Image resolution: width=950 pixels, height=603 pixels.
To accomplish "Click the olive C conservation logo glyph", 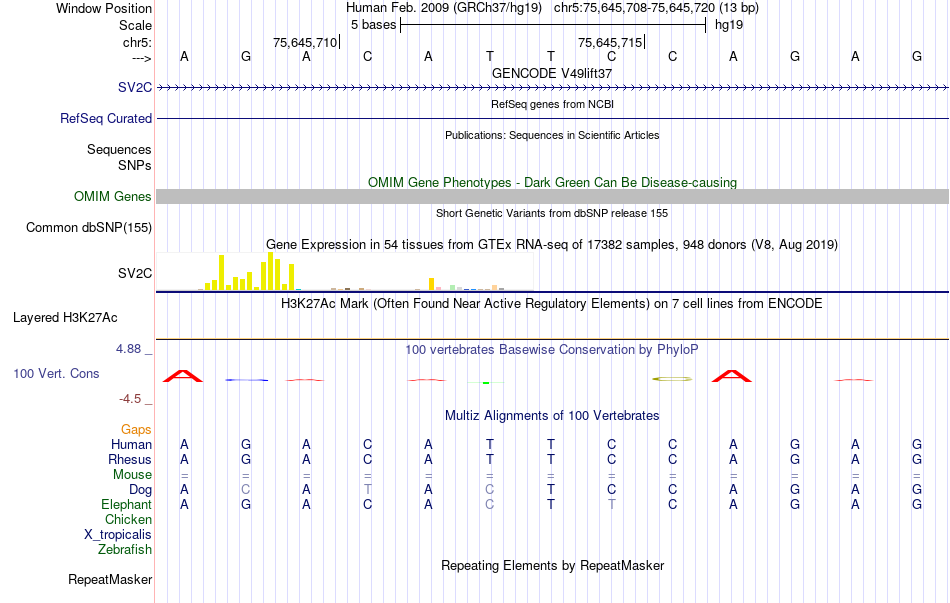I will 672,379.
